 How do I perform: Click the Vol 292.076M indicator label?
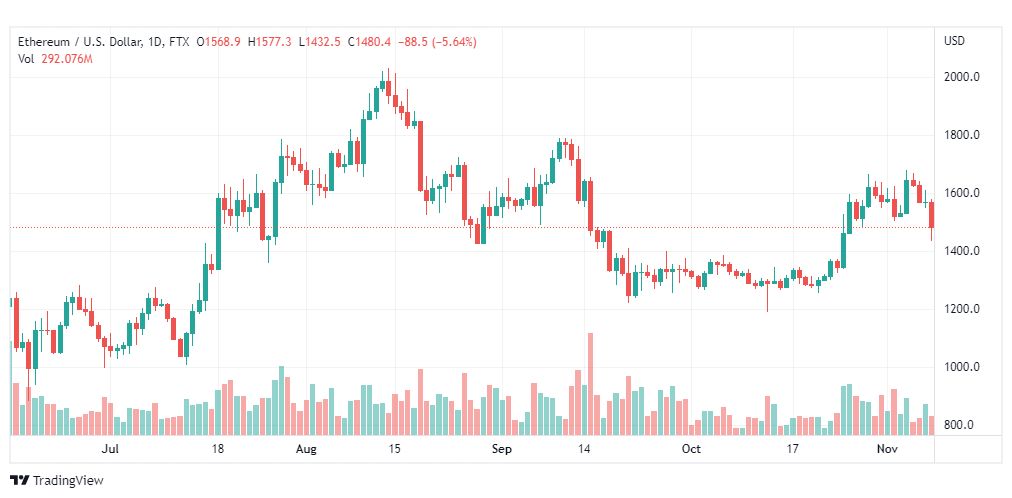tap(56, 59)
